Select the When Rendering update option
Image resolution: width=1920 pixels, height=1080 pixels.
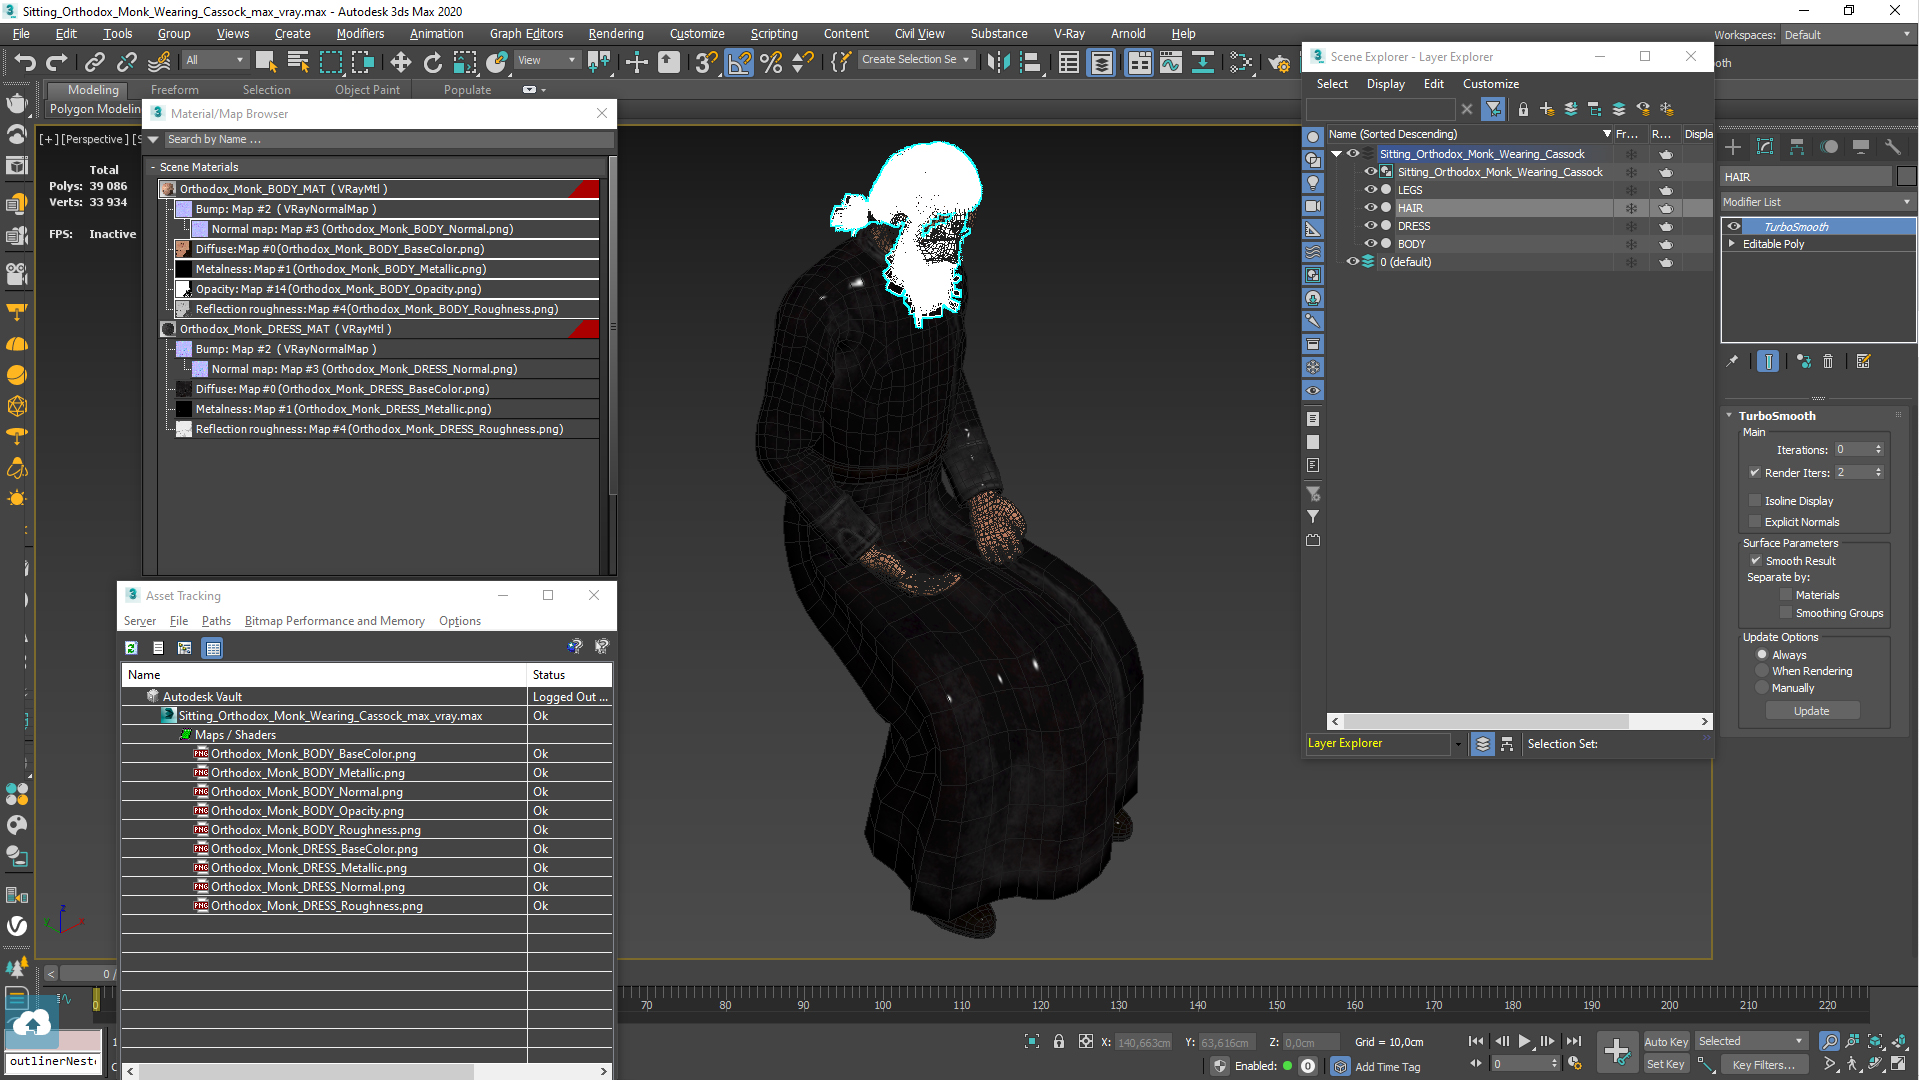pos(1762,671)
